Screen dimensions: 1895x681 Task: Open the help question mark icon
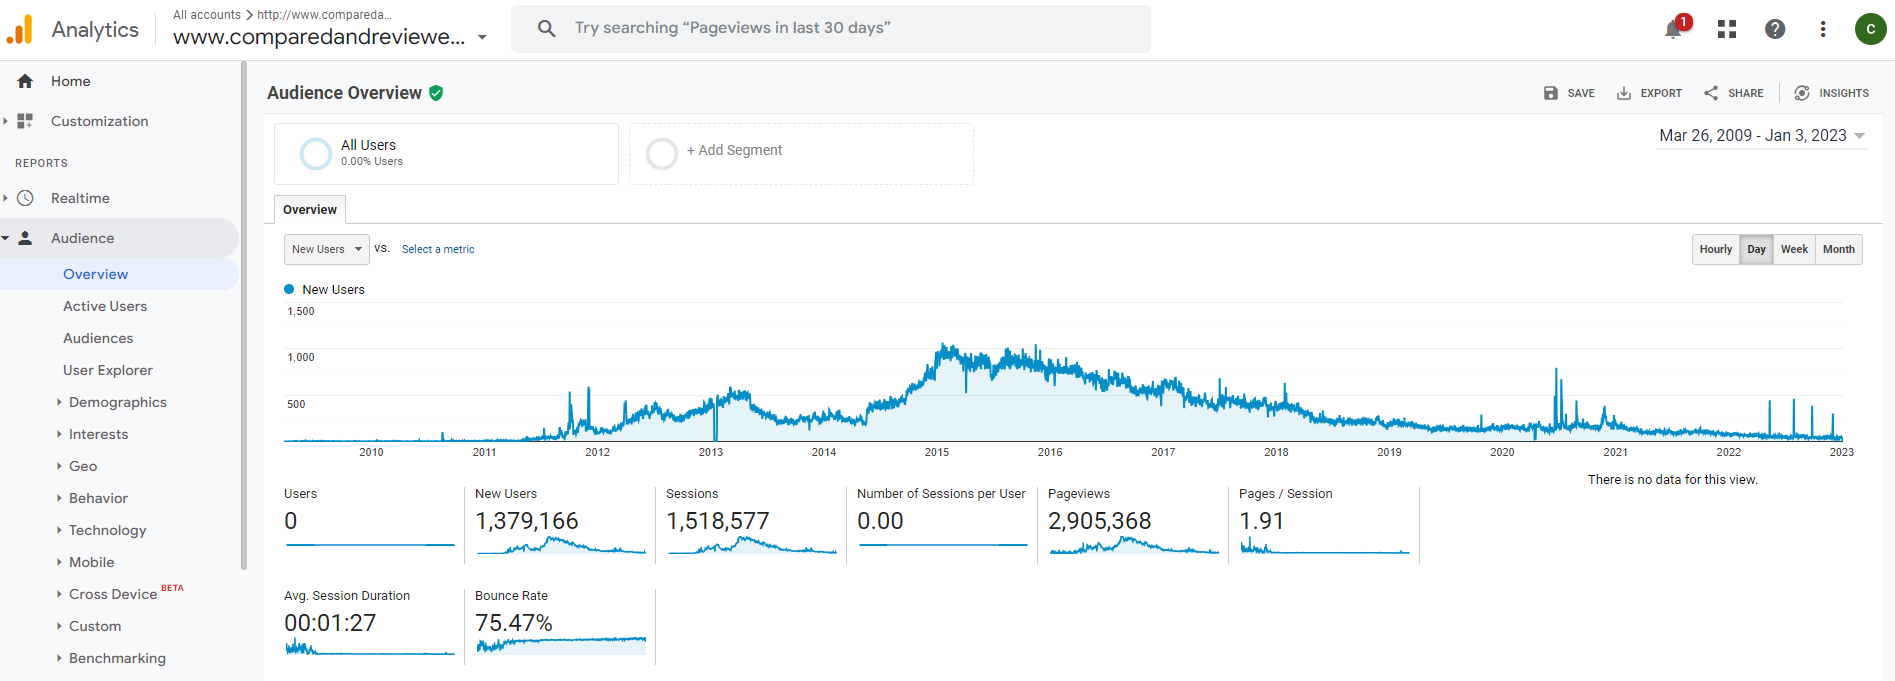click(x=1775, y=29)
